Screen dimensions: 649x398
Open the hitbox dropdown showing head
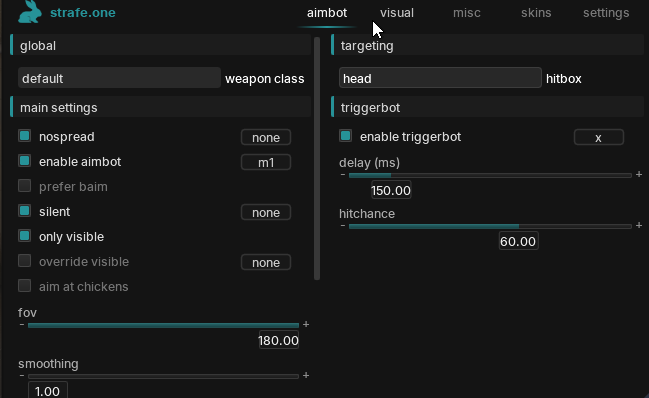[x=440, y=78]
